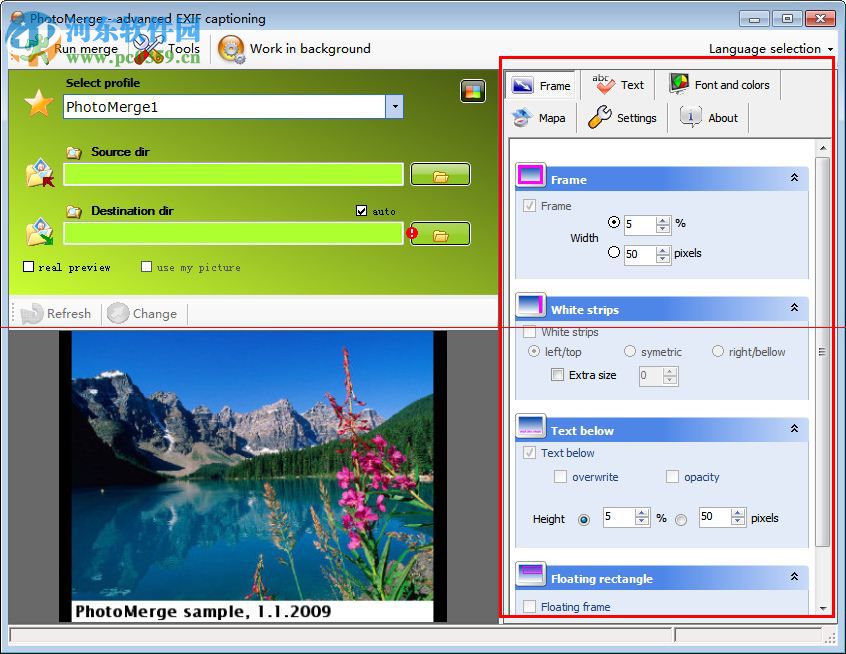Browse for Destination dir with folder button
This screenshot has height=654, width=846.
click(x=440, y=234)
